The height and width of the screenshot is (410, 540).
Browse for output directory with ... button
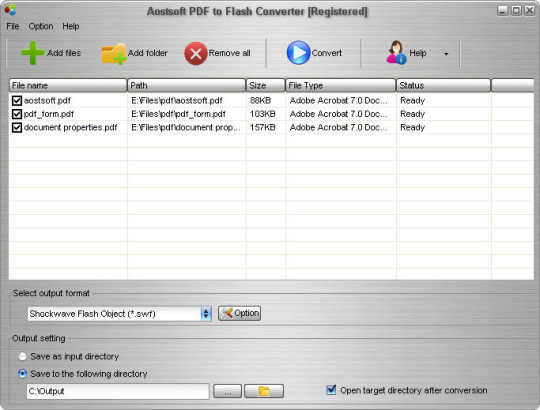(227, 391)
